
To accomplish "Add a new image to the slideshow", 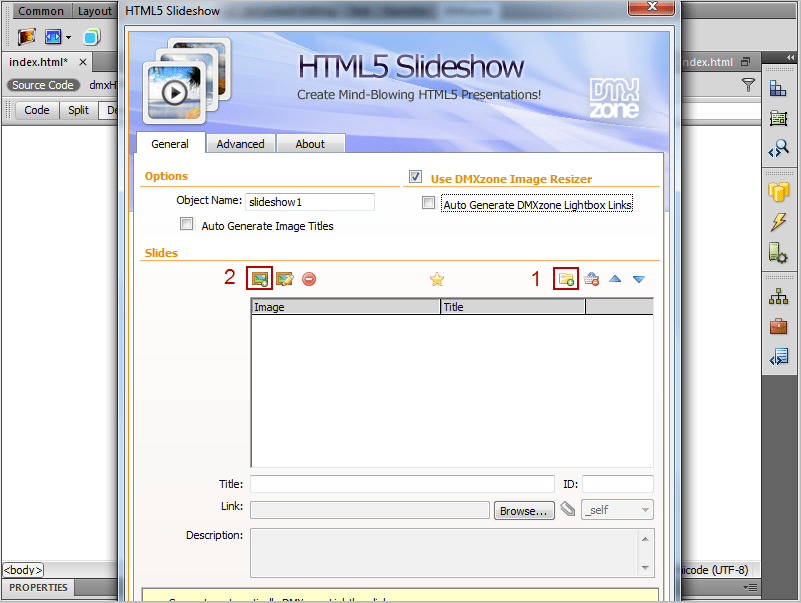I will [259, 279].
